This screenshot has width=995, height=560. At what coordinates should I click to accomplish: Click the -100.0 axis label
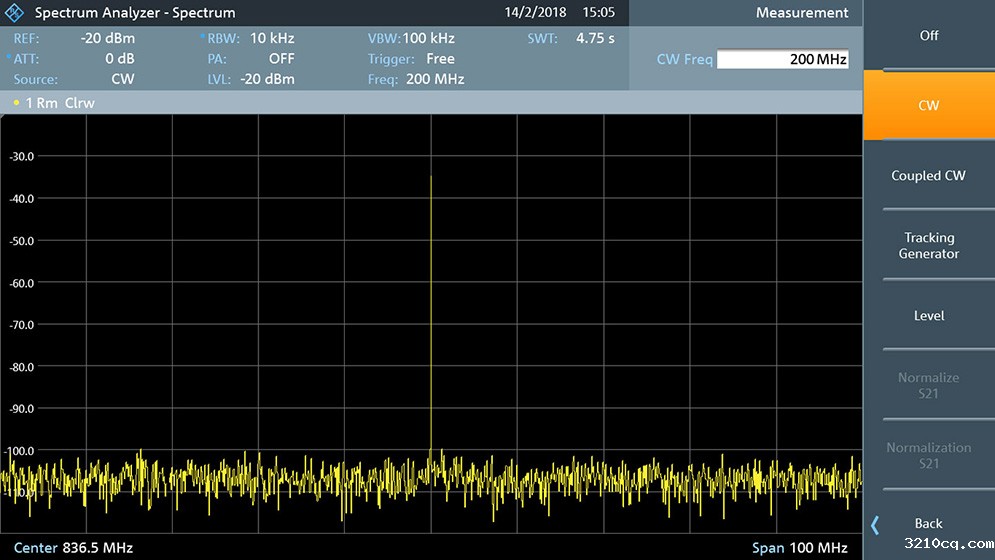(20, 451)
